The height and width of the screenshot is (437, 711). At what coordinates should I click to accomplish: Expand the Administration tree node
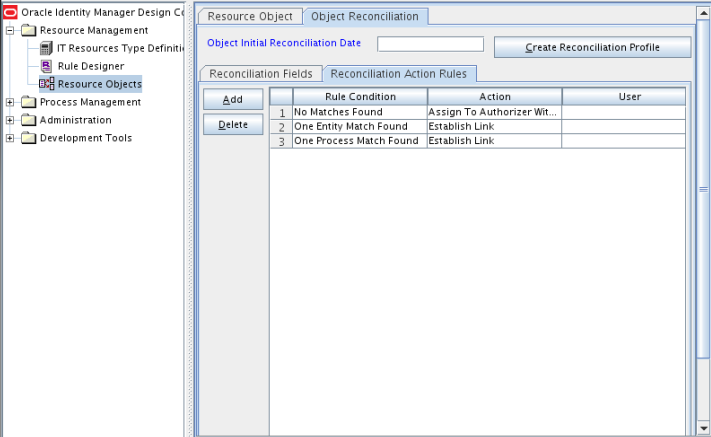click(x=10, y=120)
